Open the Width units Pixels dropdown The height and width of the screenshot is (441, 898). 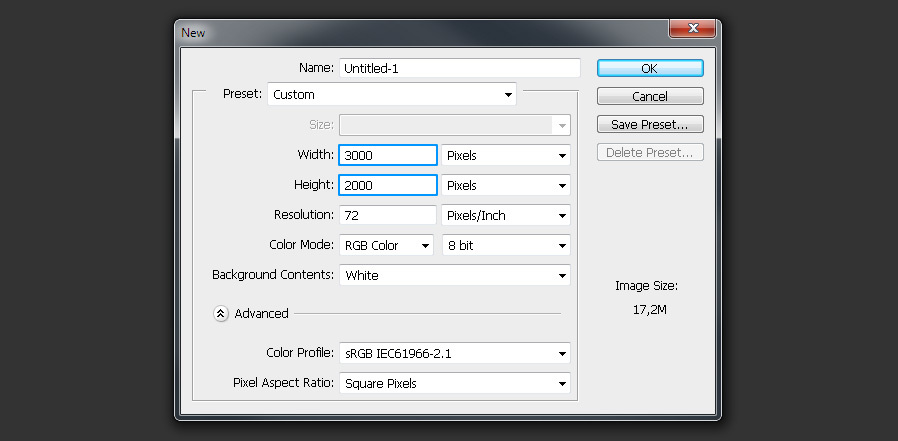[x=506, y=155]
